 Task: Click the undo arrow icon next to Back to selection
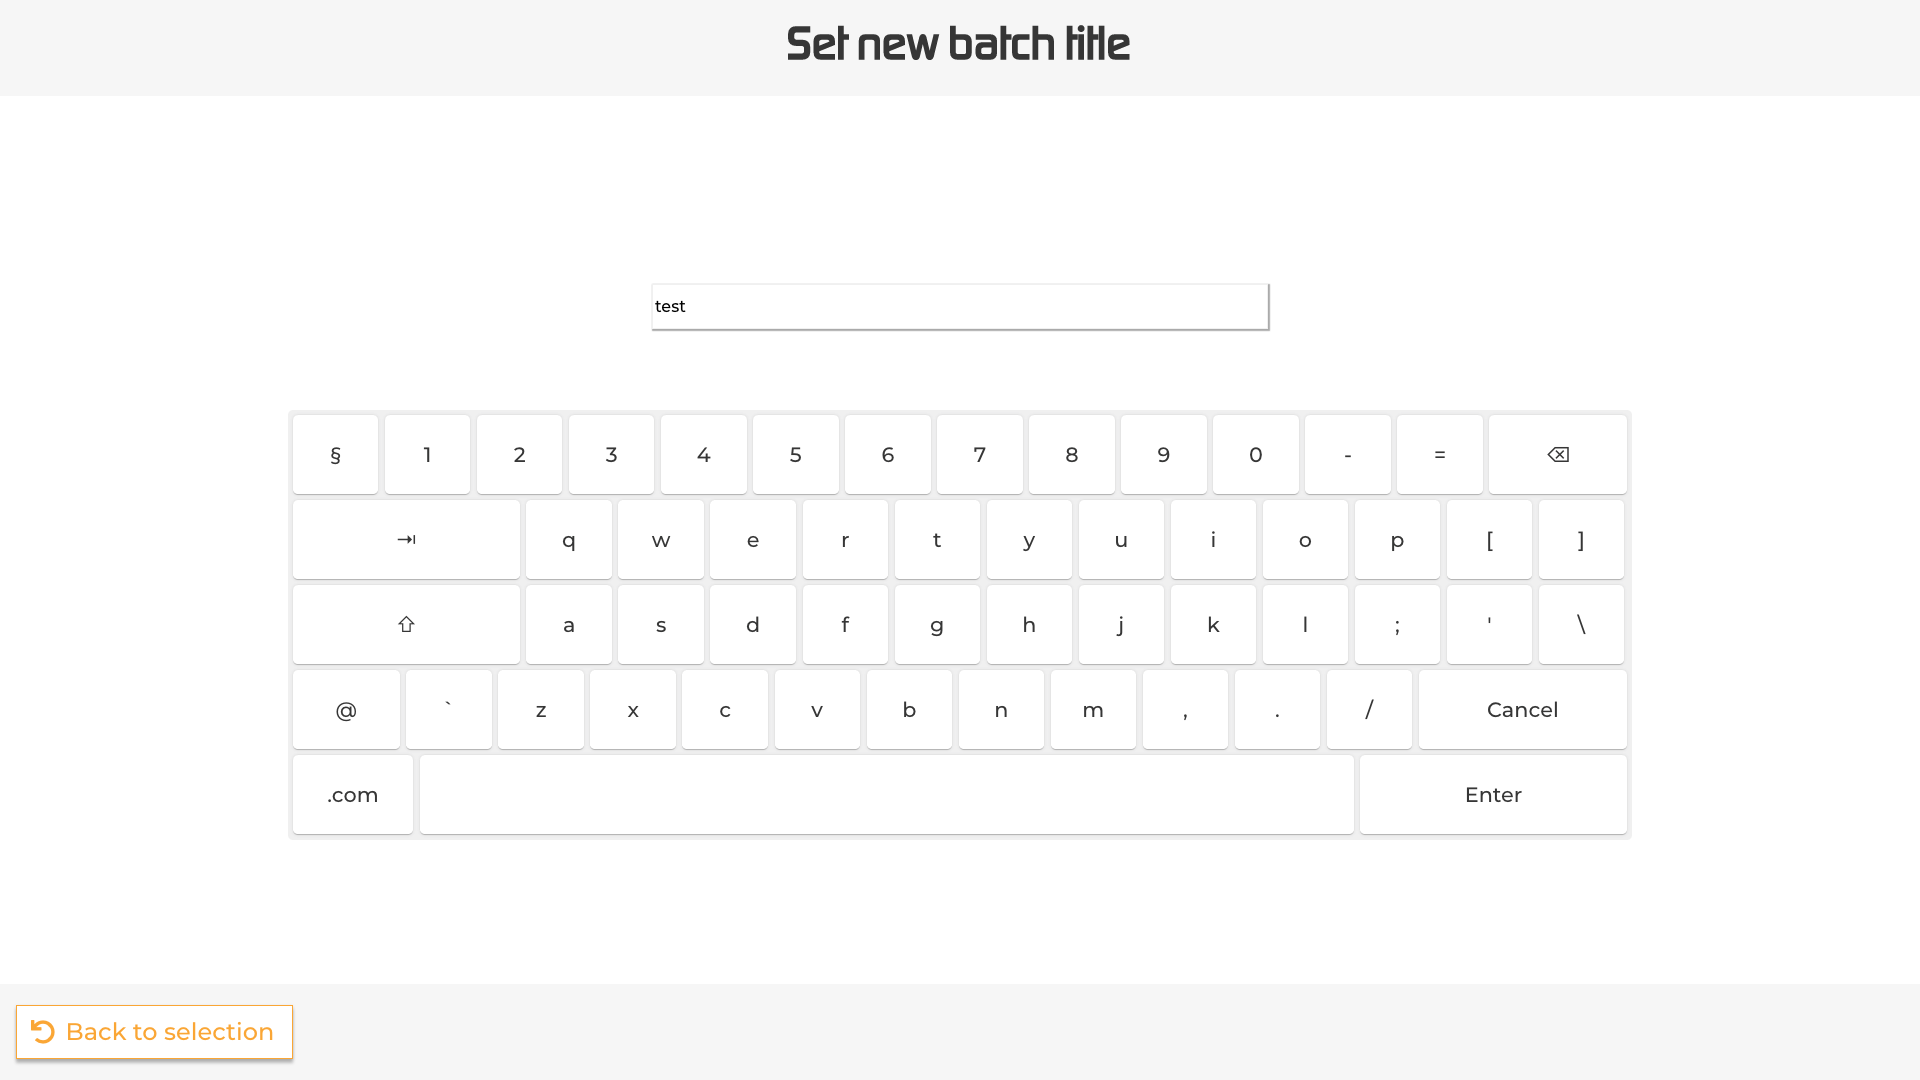pos(42,1031)
